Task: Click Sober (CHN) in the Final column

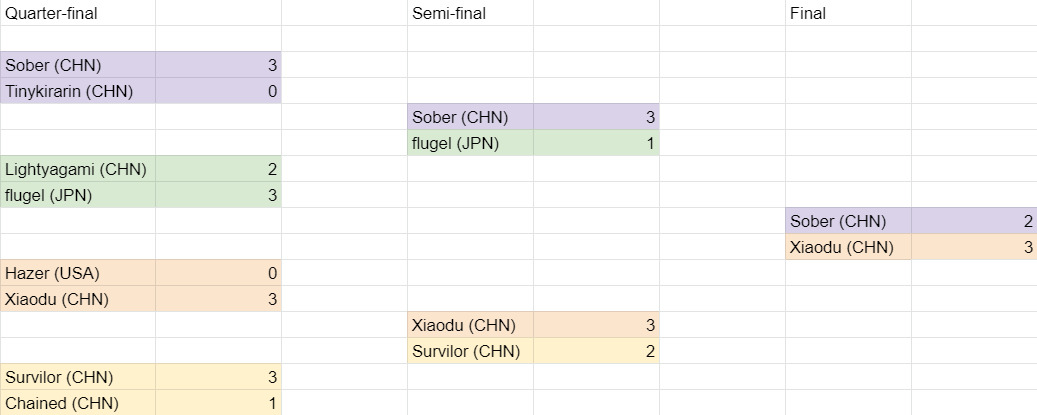Action: point(837,221)
